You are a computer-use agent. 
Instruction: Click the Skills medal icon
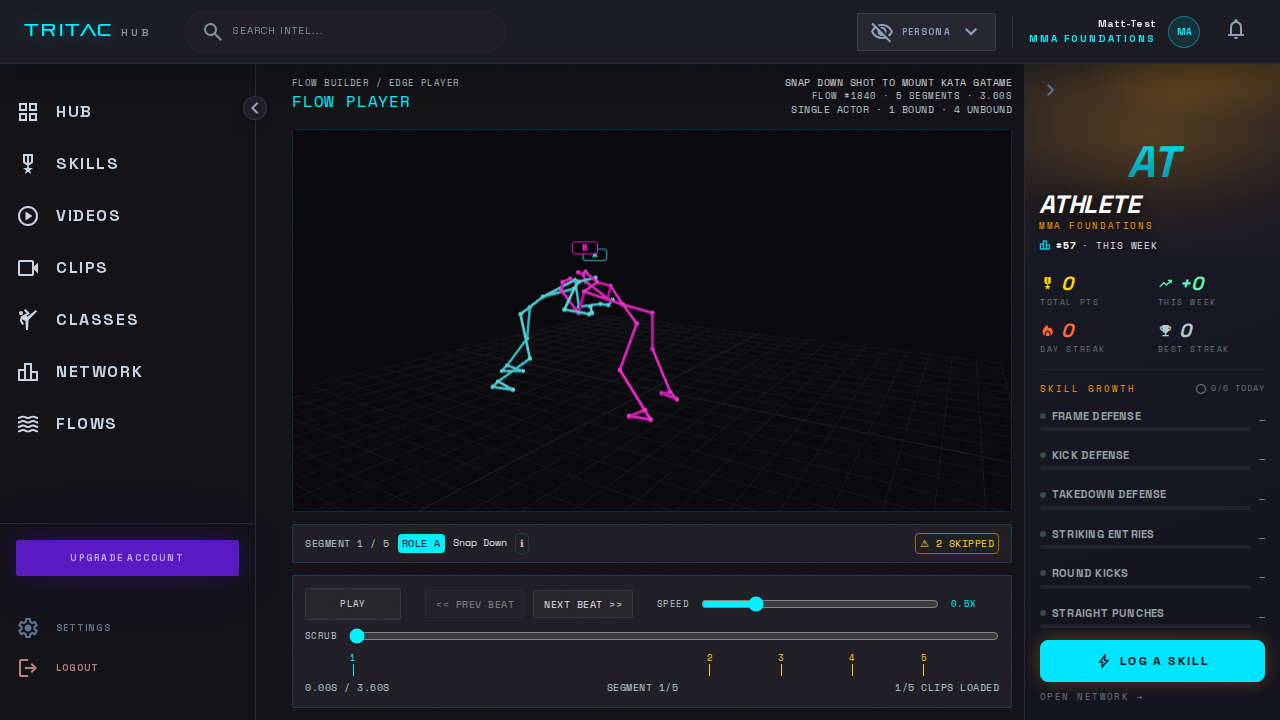click(28, 164)
